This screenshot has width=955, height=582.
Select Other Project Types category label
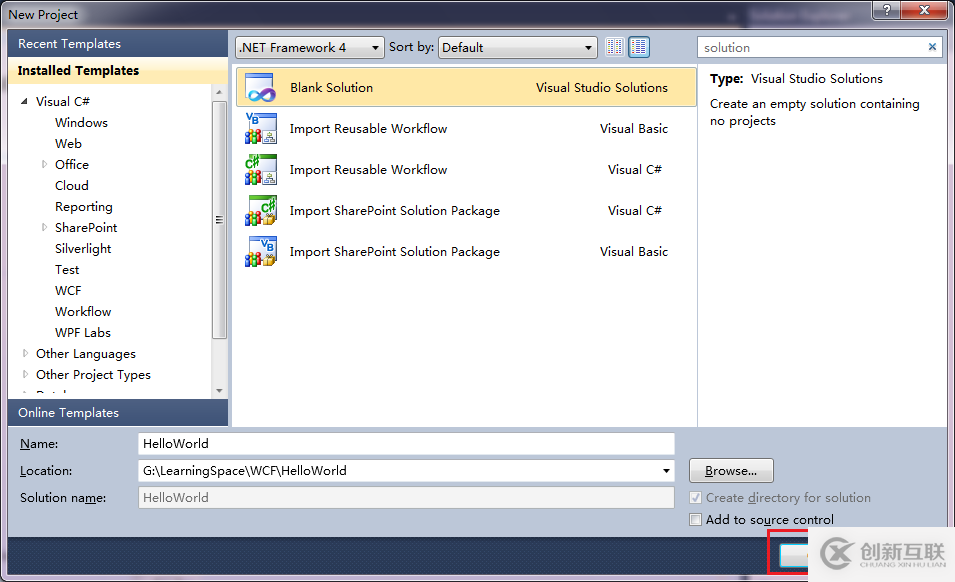click(x=93, y=375)
